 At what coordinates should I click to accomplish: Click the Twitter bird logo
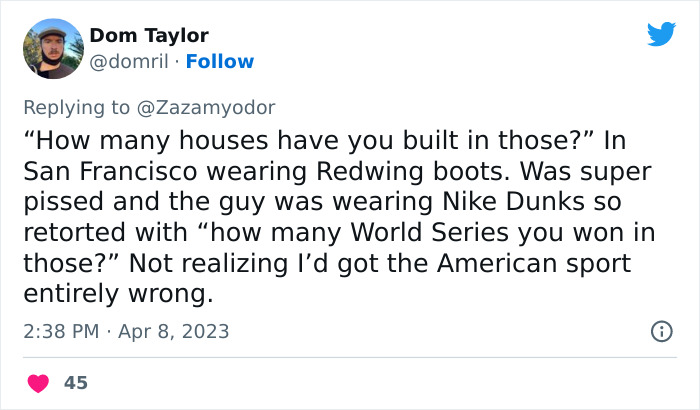[x=661, y=34]
